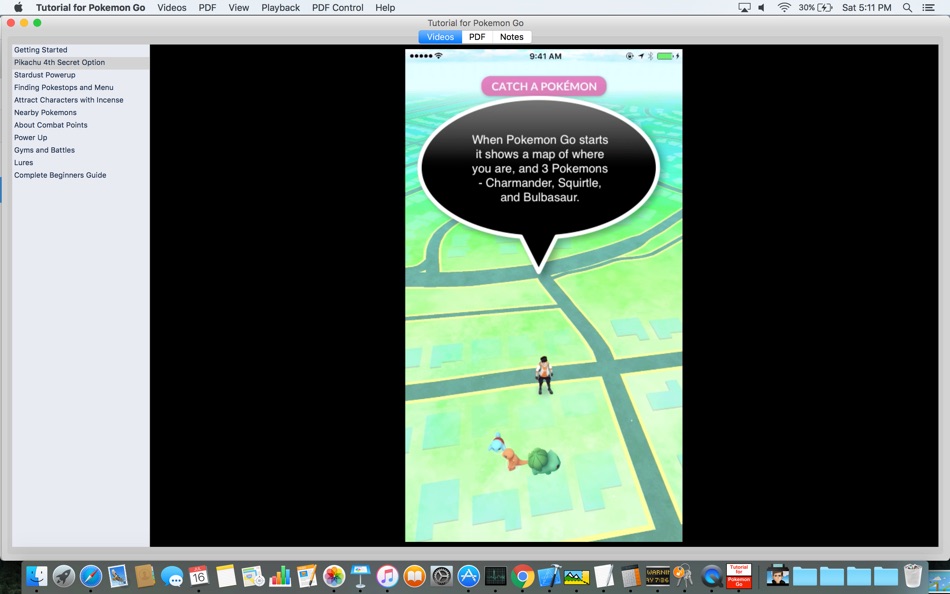This screenshot has height=594, width=950.
Task: Open Google Chrome in dock
Action: pyautogui.click(x=522, y=576)
